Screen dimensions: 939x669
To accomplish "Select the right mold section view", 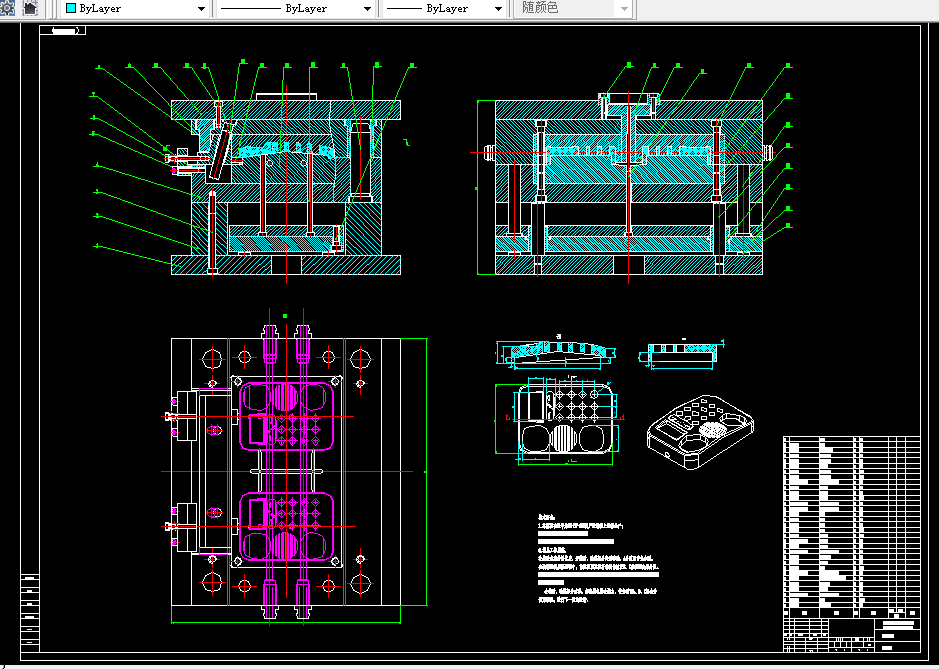I will pos(629,186).
